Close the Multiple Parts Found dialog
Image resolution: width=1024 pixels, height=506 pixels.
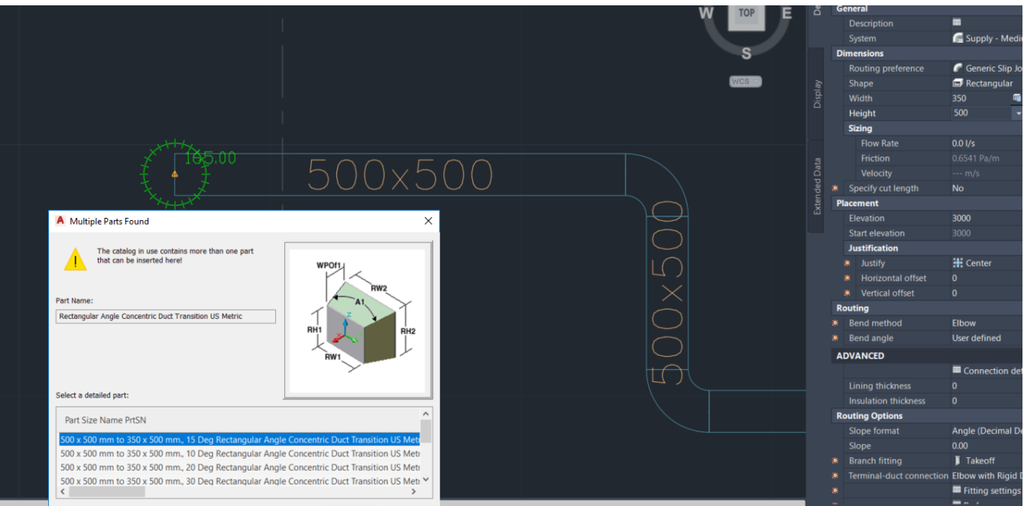click(x=428, y=221)
